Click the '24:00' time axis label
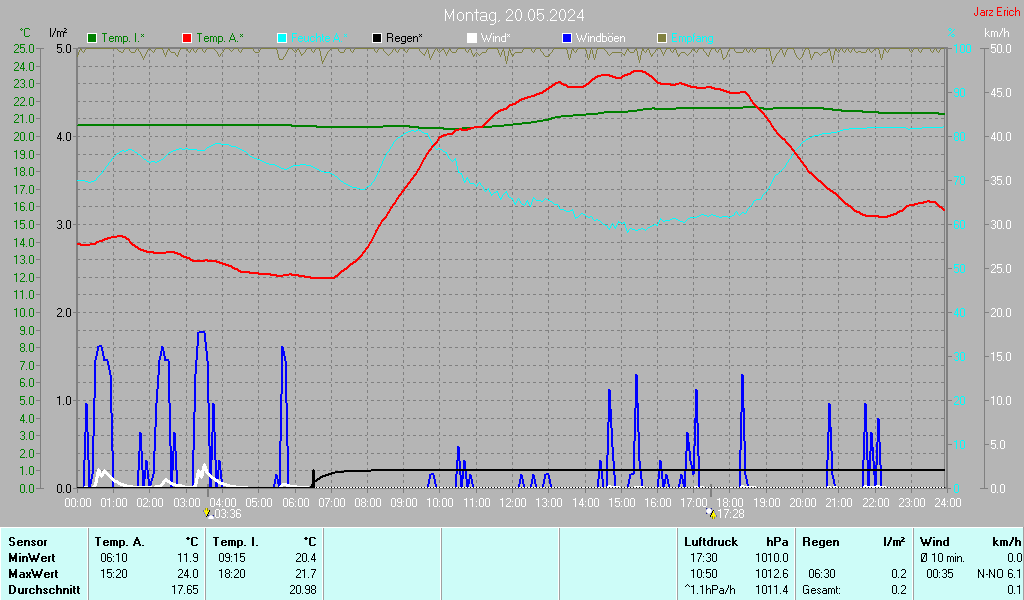This screenshot has width=1024, height=600. [948, 503]
